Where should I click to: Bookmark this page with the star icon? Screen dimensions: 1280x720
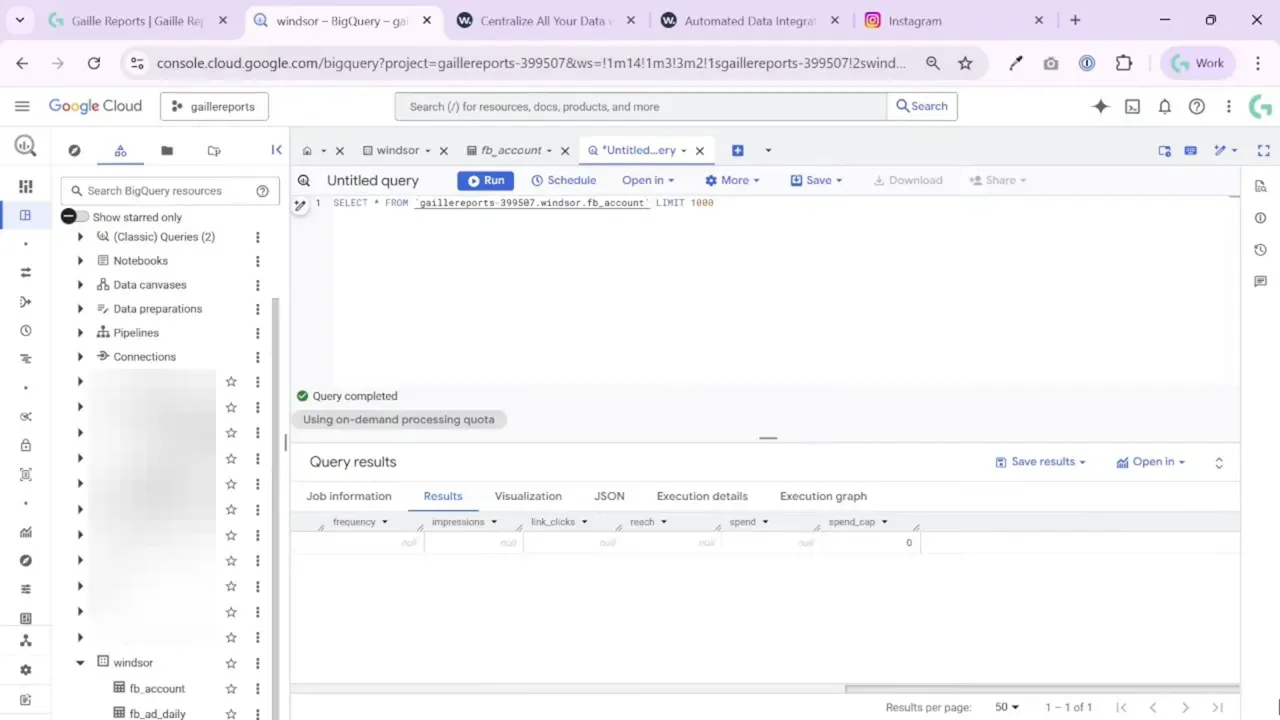point(965,63)
